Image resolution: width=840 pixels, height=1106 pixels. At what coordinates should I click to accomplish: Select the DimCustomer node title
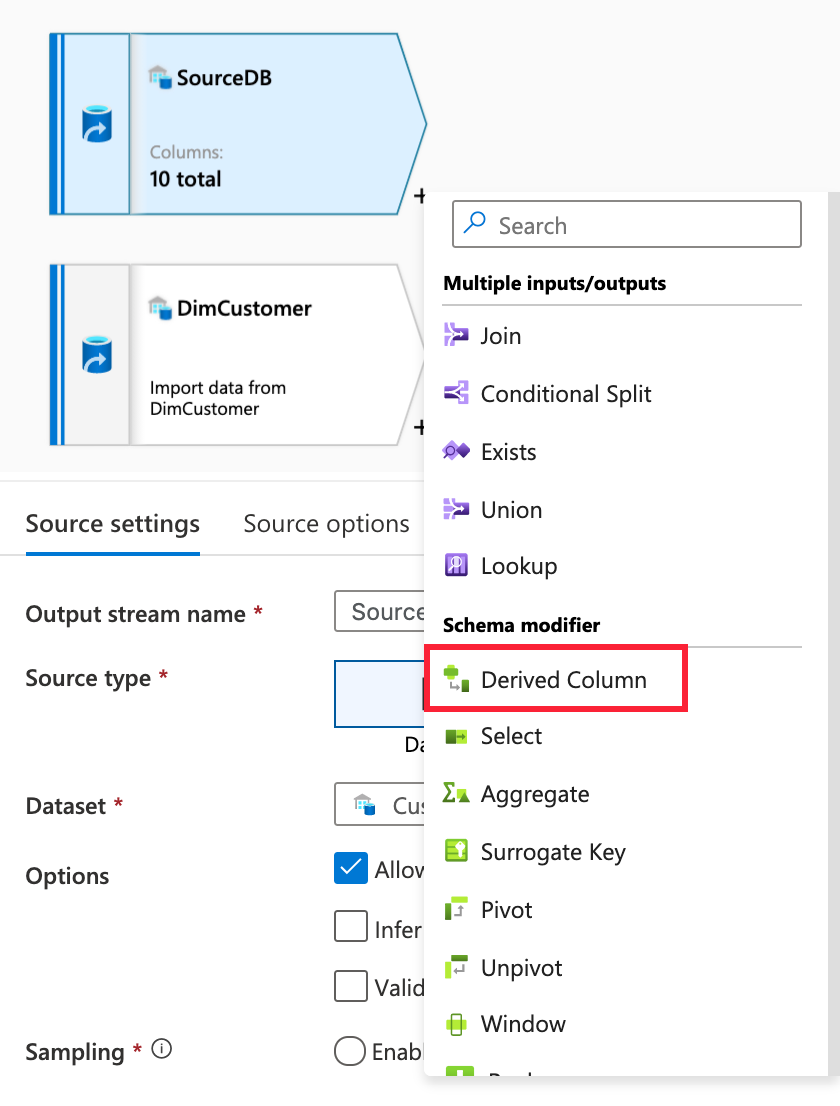click(x=244, y=308)
